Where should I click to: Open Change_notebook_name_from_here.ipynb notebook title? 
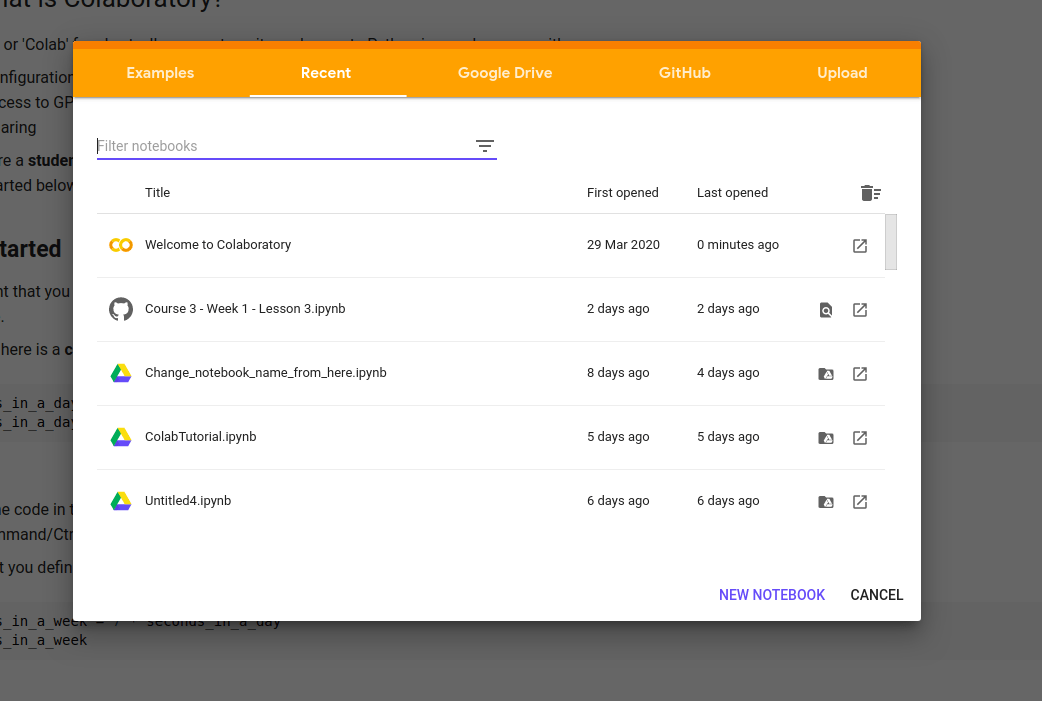(265, 373)
